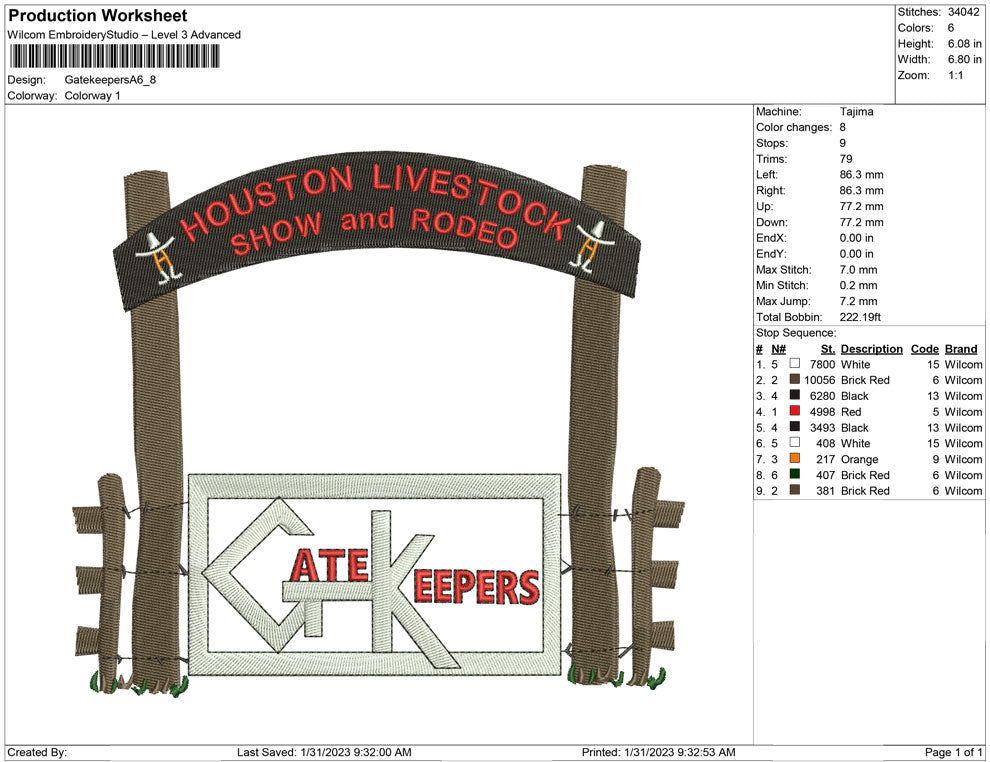This screenshot has height=762, width=990.
Task: Click the Left value '86.3 mm'
Action: [861, 175]
